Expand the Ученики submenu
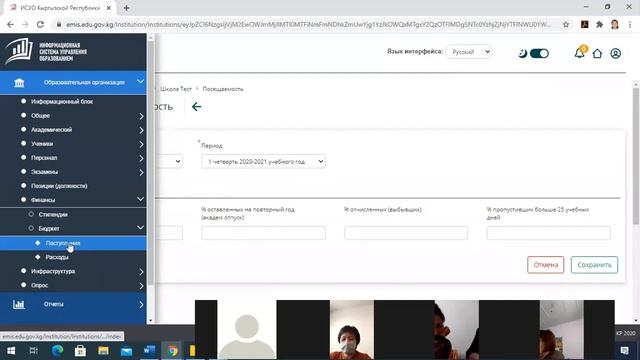The height and width of the screenshot is (360, 640). tap(141, 144)
